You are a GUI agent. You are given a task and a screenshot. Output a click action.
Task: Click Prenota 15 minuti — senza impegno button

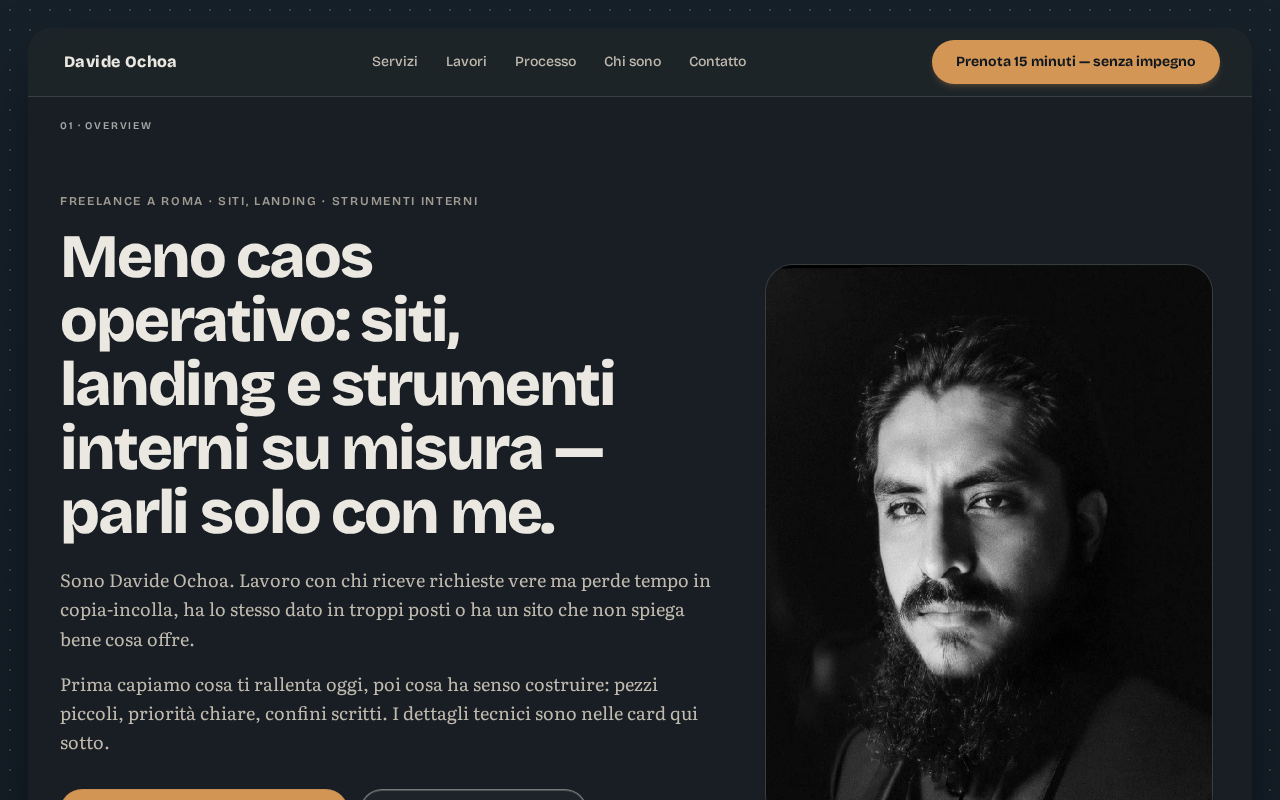tap(1076, 62)
